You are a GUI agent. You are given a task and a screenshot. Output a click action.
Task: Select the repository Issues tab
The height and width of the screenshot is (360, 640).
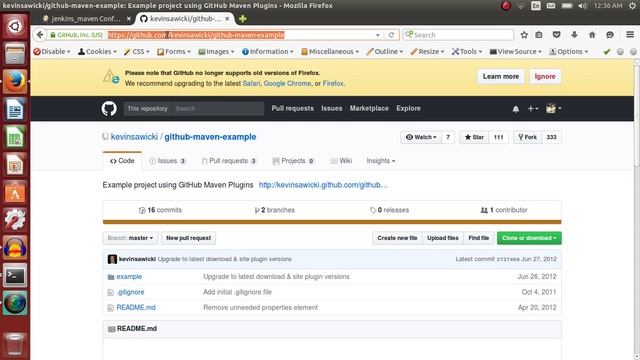(x=168, y=161)
